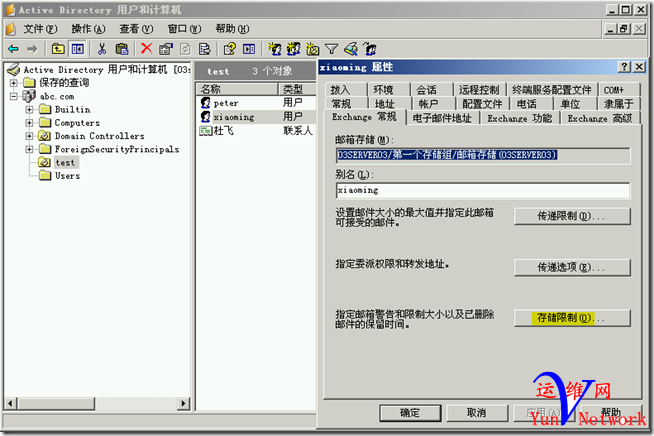
Task: Switch to the 终端服务配置文件 tab
Action: click(551, 90)
